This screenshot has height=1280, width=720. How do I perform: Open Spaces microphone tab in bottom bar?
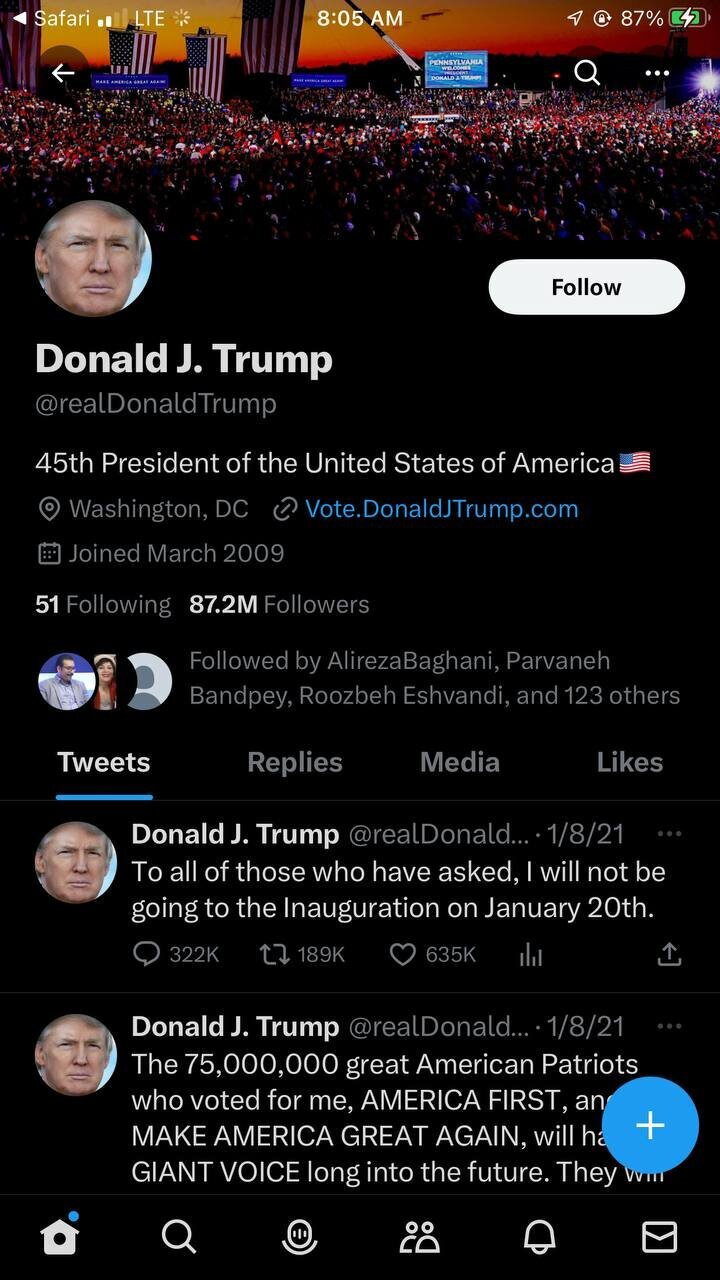pyautogui.click(x=299, y=1238)
